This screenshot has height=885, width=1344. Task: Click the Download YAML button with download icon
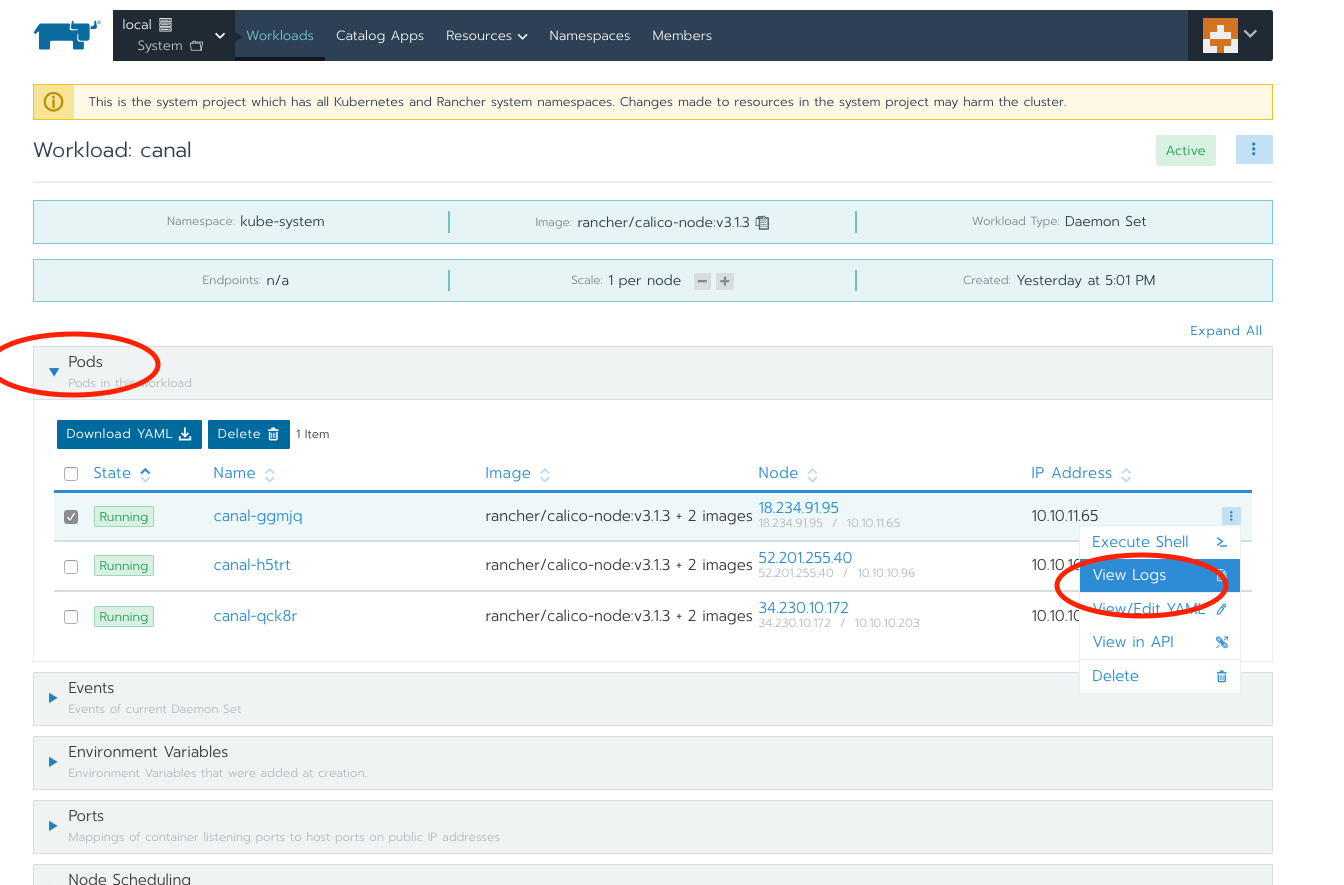click(129, 434)
